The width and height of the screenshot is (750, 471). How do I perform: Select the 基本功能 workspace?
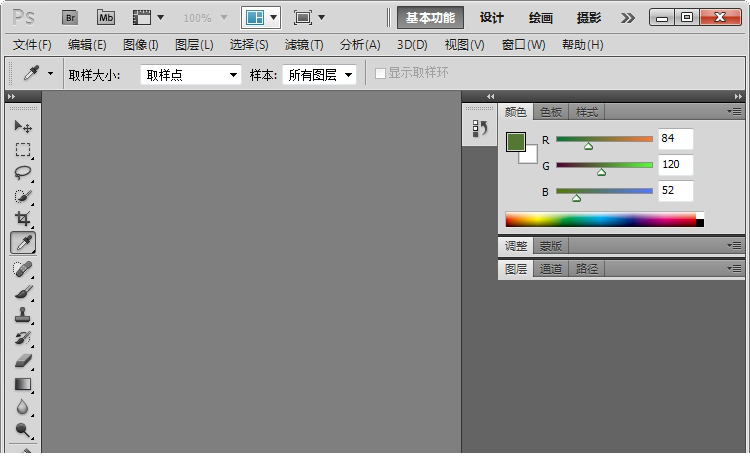pos(430,18)
